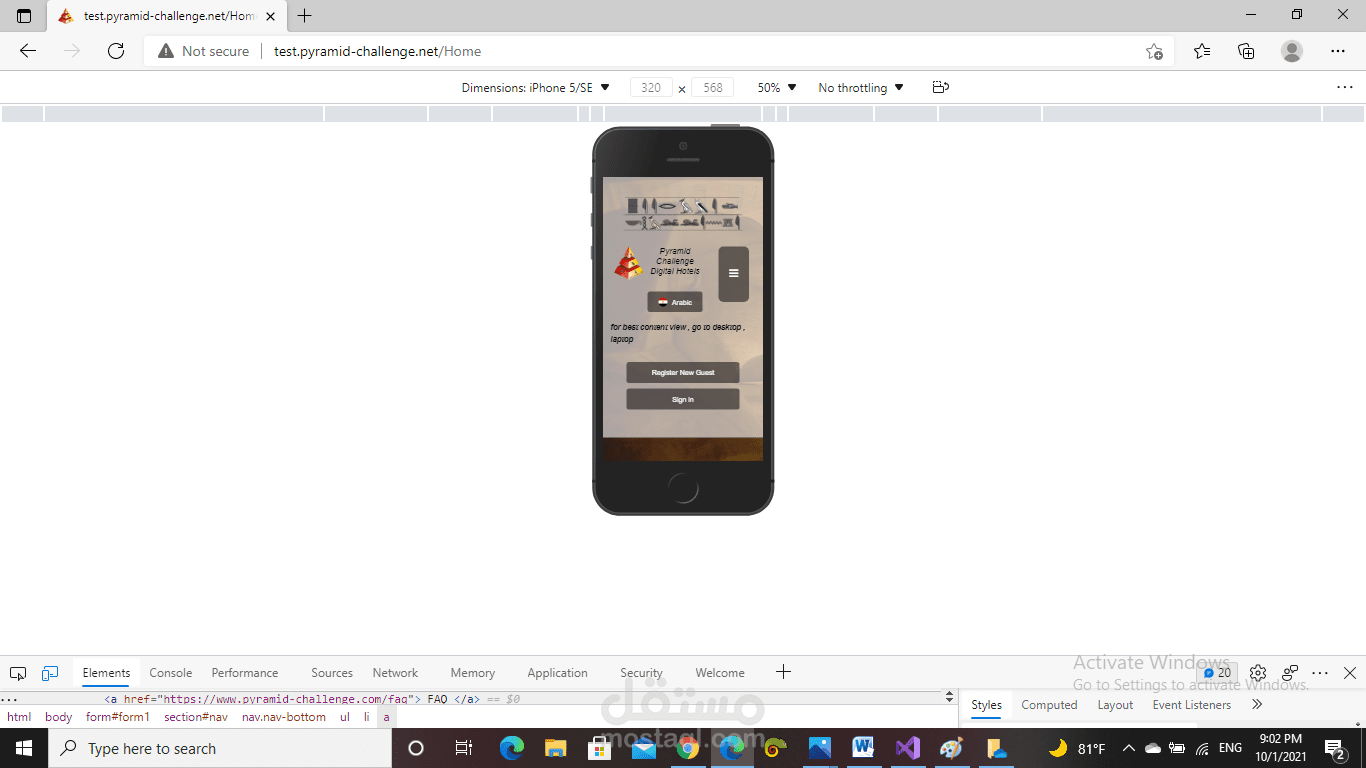Viewport: 1366px width, 768px height.
Task: Click the taskbar search box
Action: pos(220,748)
